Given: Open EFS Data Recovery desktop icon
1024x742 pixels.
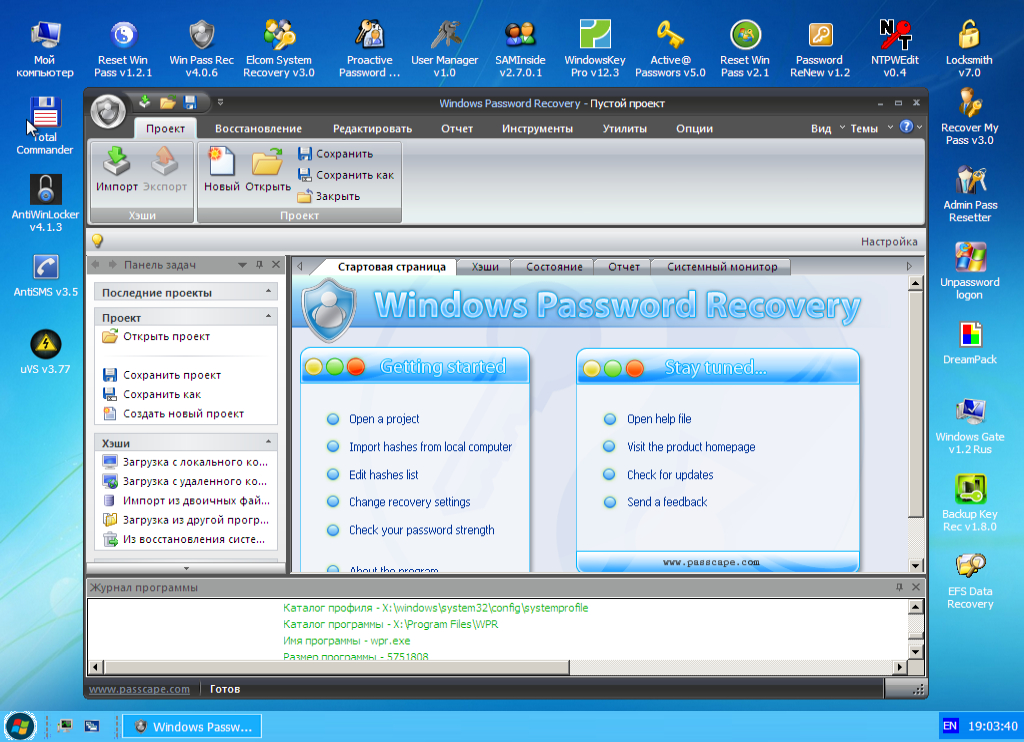Looking at the screenshot, I should pyautogui.click(x=970, y=581).
